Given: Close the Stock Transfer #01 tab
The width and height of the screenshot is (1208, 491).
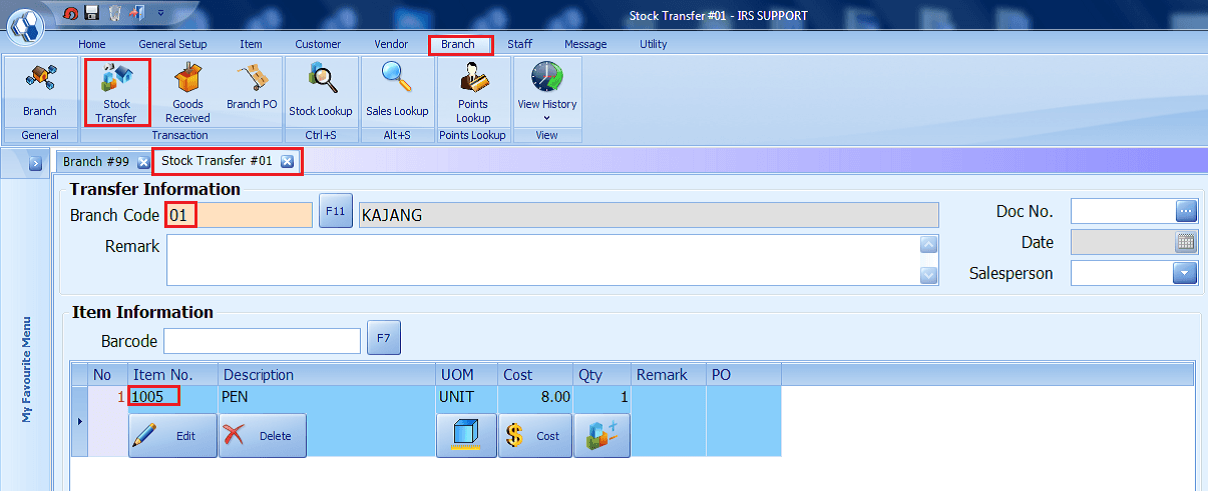Looking at the screenshot, I should 287,161.
